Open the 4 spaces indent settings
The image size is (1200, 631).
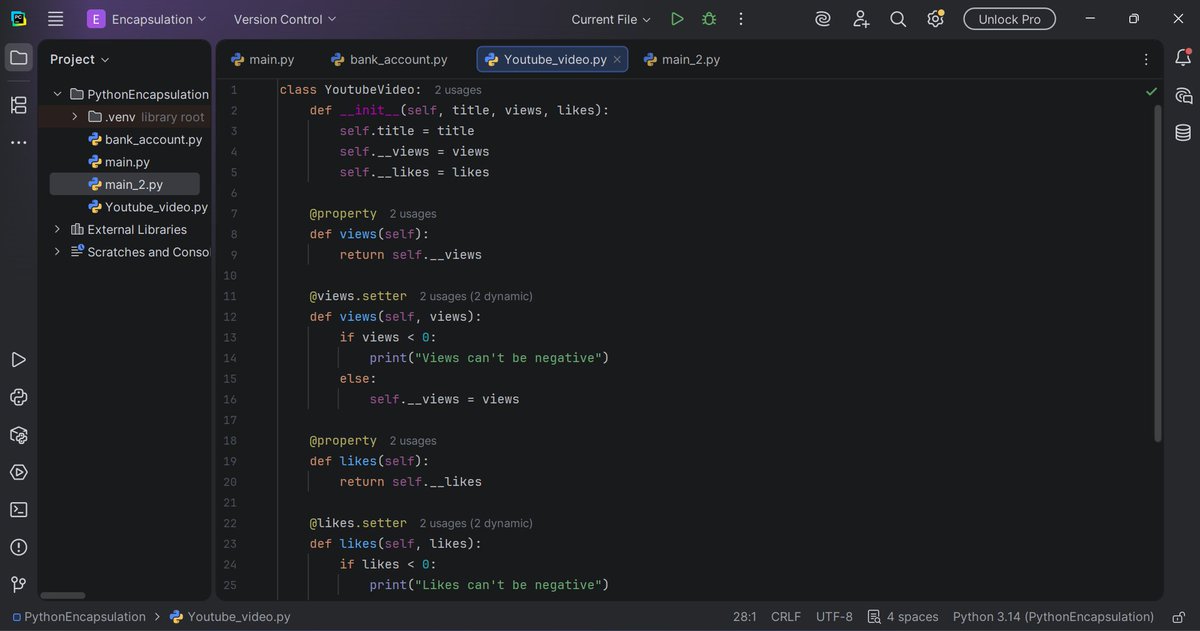(903, 617)
